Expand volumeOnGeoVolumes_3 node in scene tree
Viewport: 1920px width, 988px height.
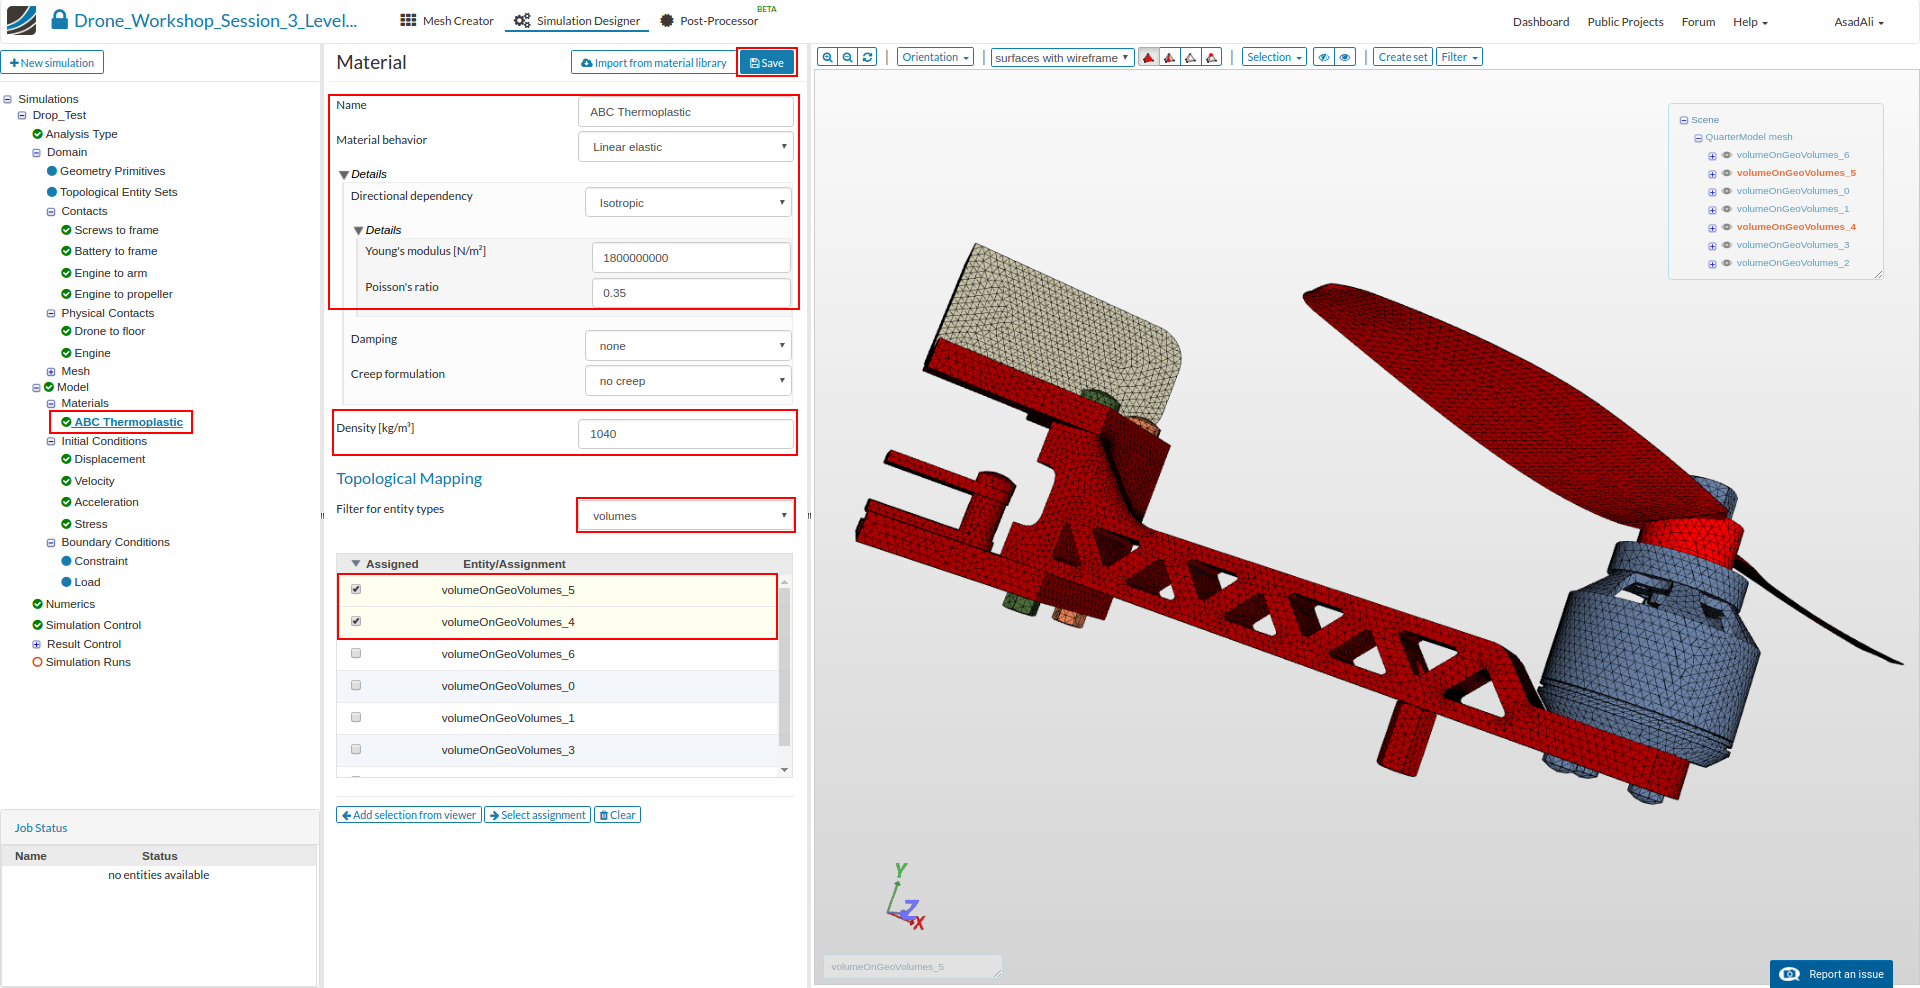coord(1712,246)
